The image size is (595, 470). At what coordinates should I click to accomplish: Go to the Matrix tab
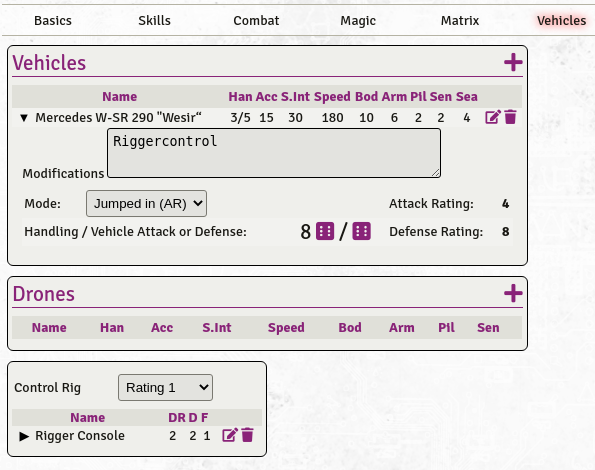(x=460, y=20)
